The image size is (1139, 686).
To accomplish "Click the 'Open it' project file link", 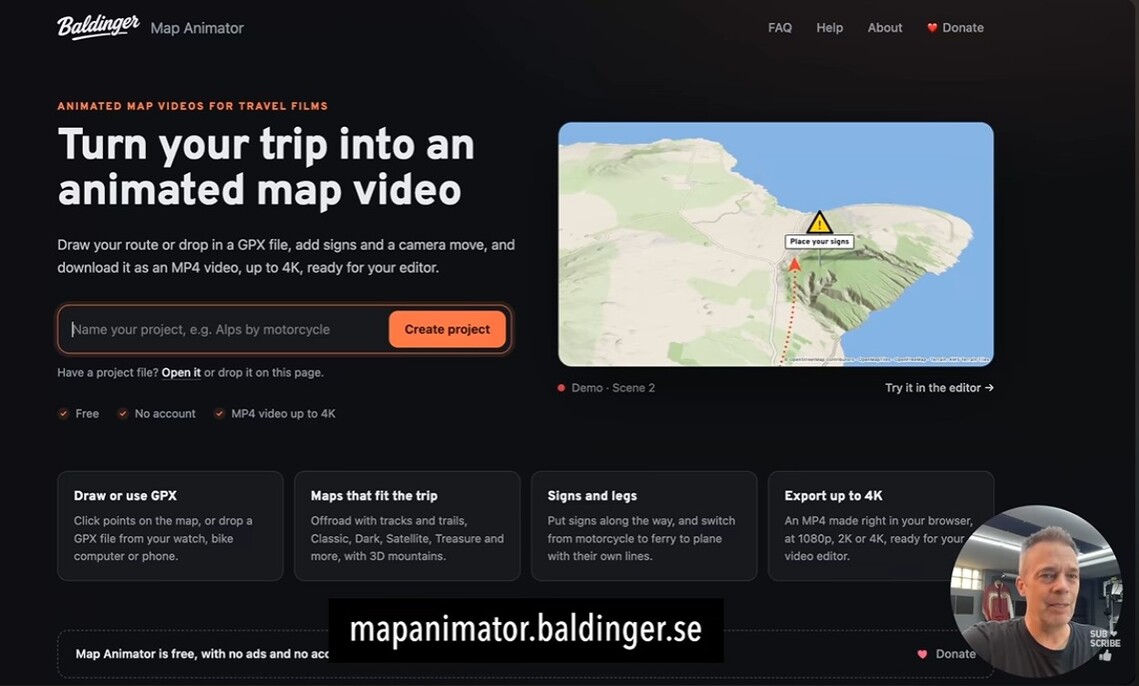I will coord(181,372).
